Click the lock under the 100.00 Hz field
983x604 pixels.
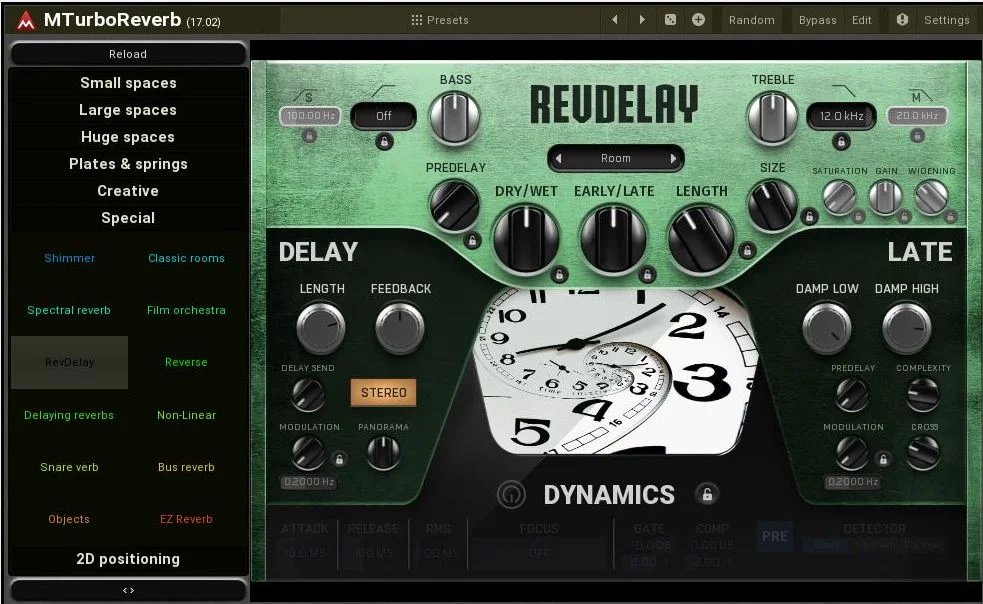click(x=309, y=135)
